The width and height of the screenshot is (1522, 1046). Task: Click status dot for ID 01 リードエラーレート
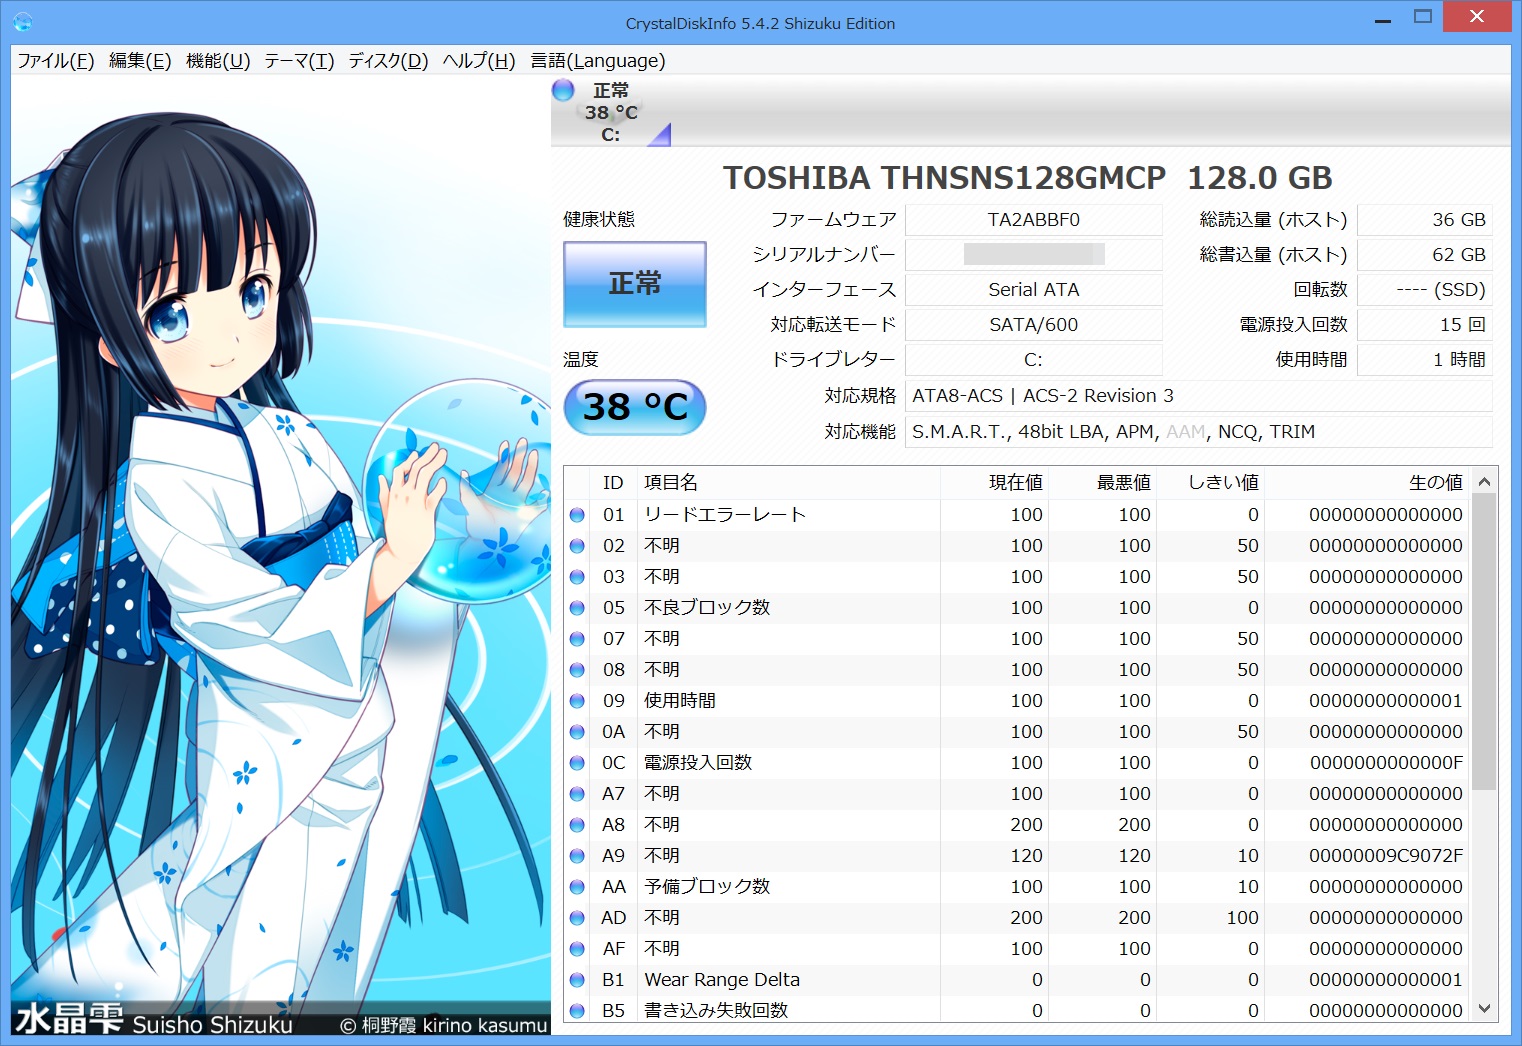tap(577, 515)
